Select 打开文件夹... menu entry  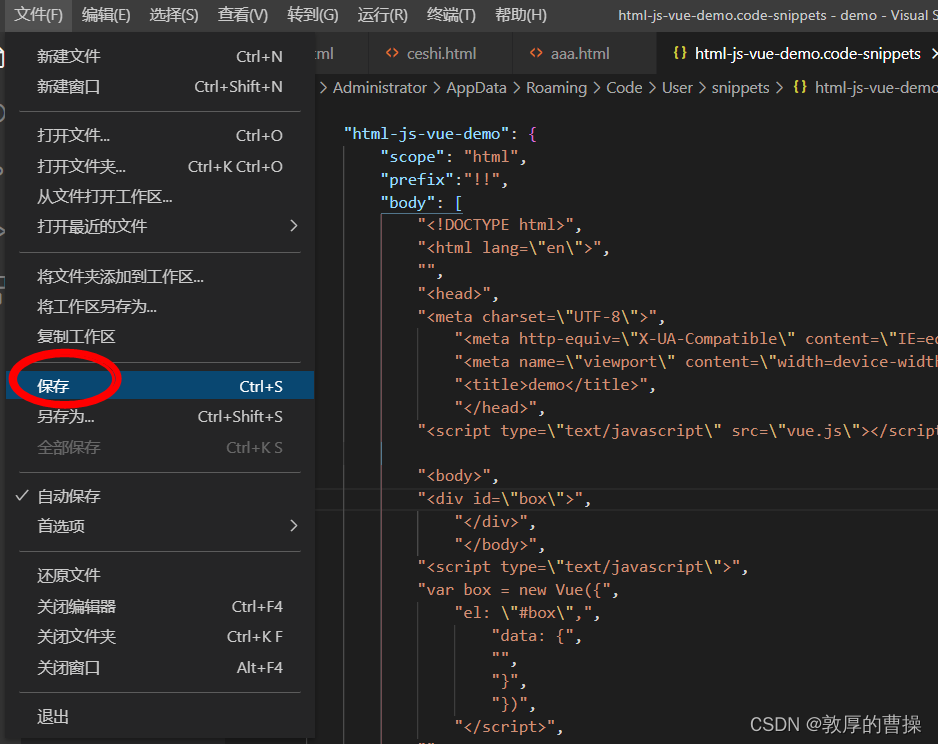(x=160, y=166)
